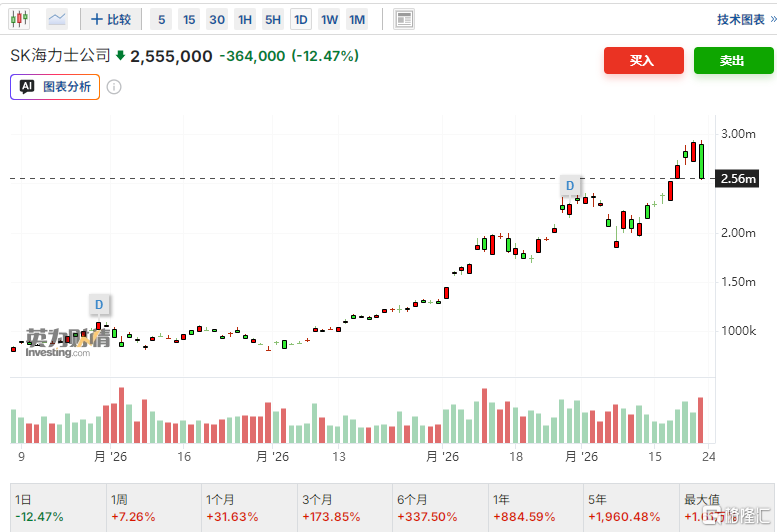The width and height of the screenshot is (777, 532).
Task: Select the 1个月 range showing +31.63%
Action: coord(249,508)
